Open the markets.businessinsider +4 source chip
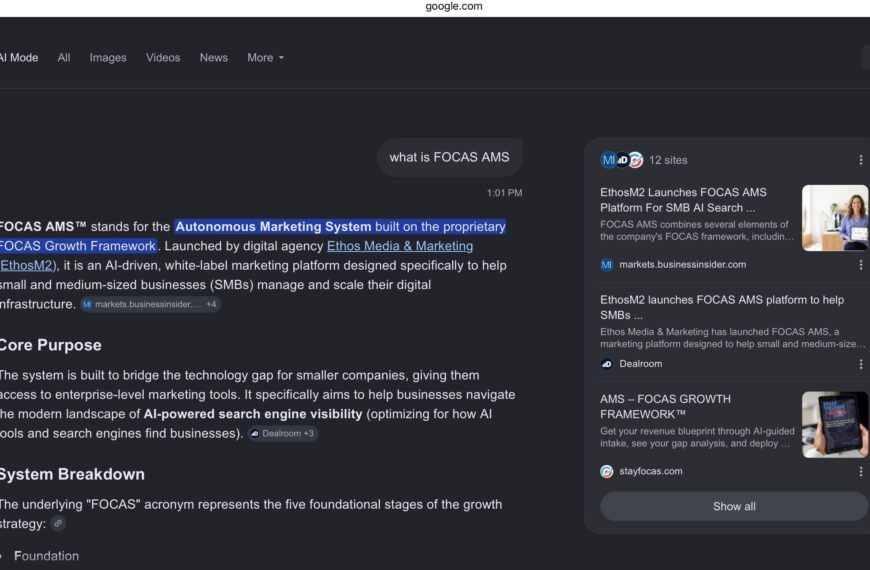Screen dimensions: 870x570 [x=150, y=304]
